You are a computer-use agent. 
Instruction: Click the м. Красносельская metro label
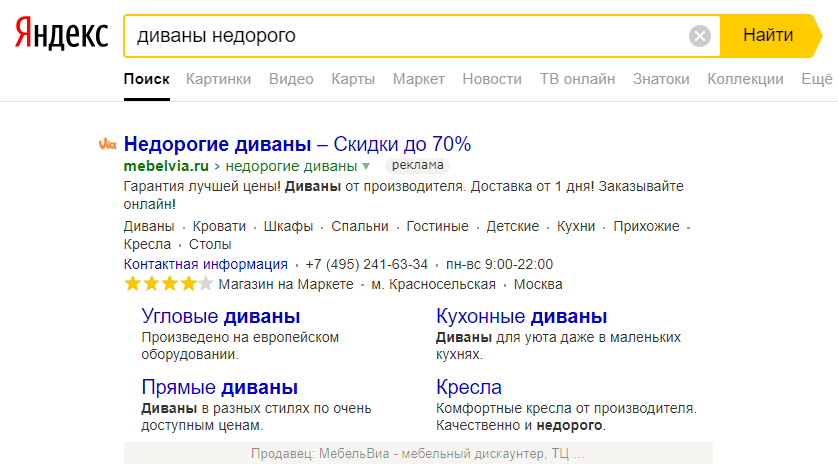pos(433,284)
